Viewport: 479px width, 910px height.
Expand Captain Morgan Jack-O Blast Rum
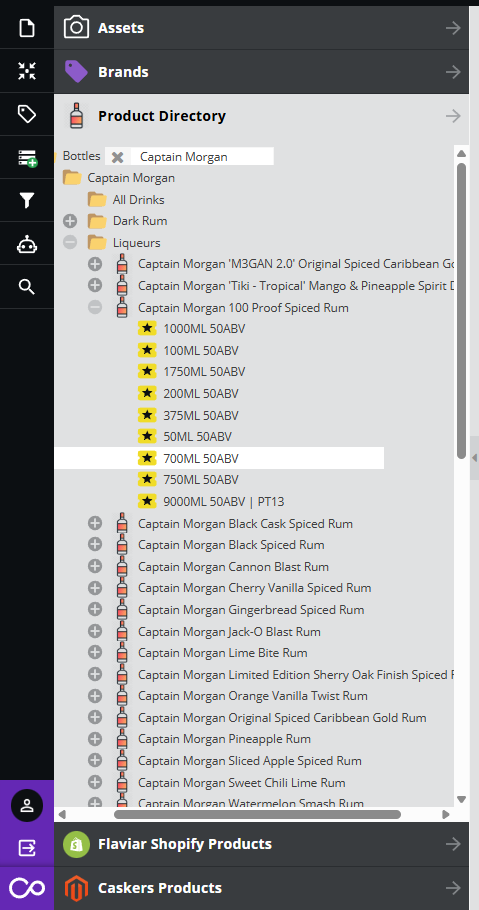(95, 631)
